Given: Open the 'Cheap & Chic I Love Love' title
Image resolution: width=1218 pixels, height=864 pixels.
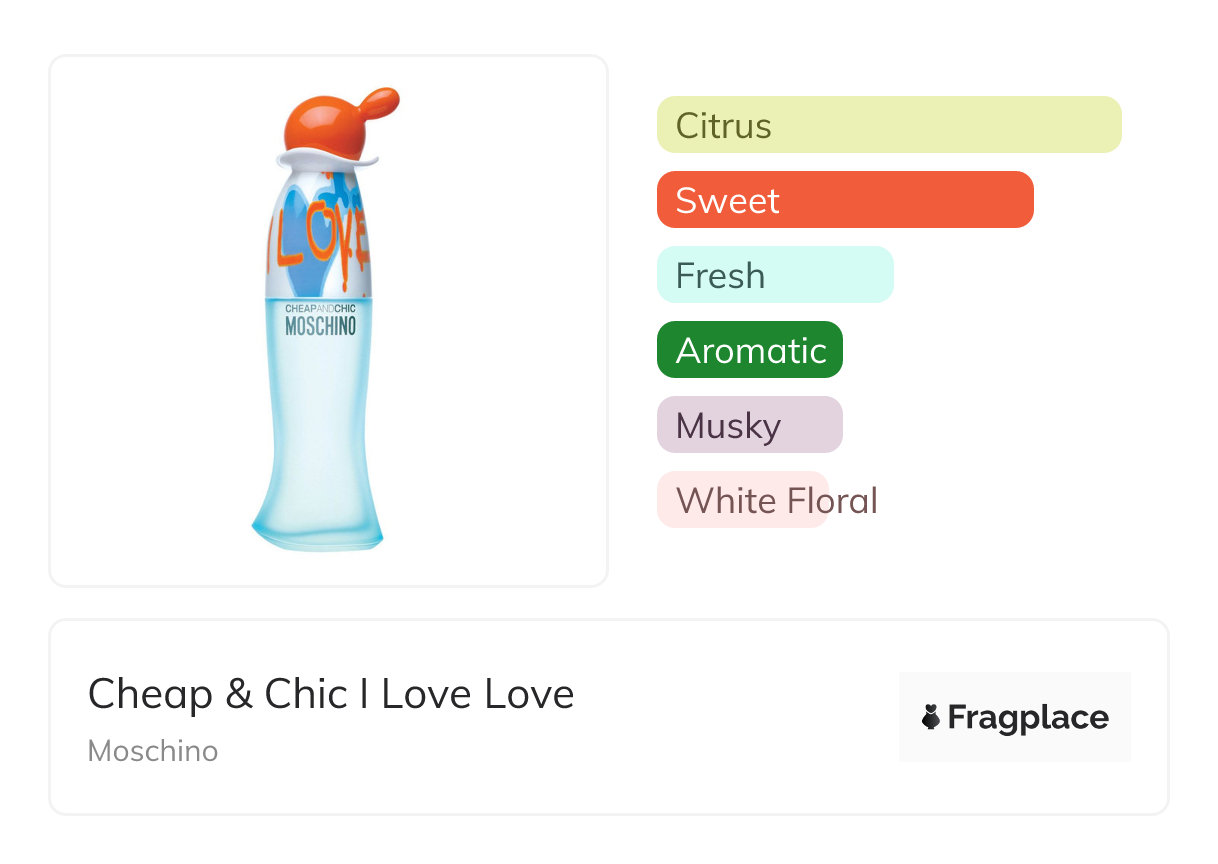Looking at the screenshot, I should tap(331, 694).
